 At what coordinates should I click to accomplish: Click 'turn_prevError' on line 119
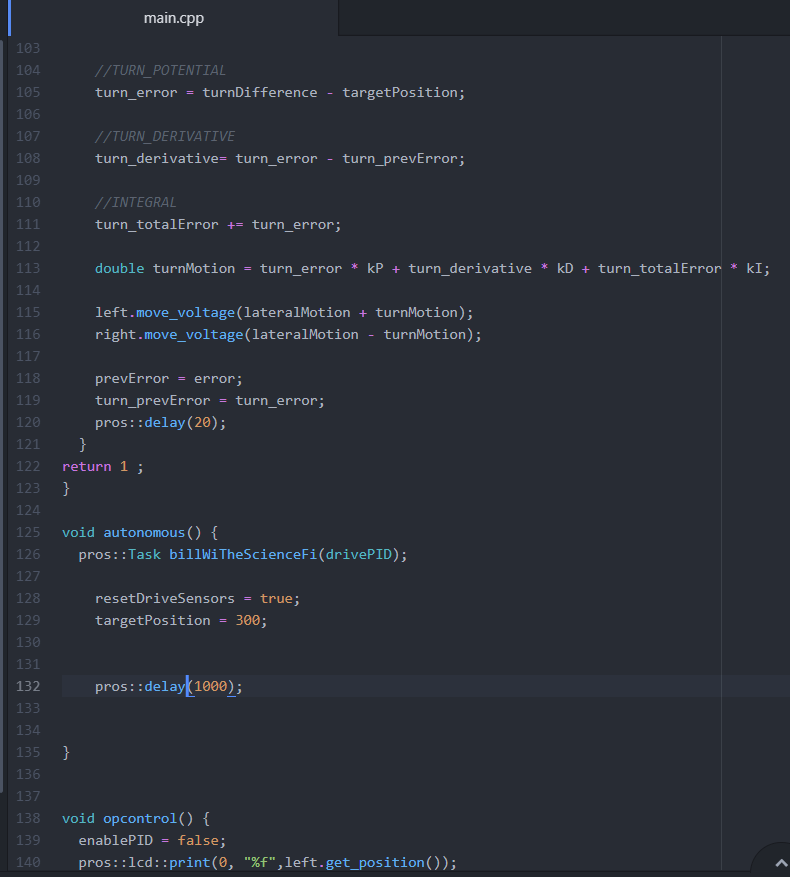pyautogui.click(x=152, y=400)
